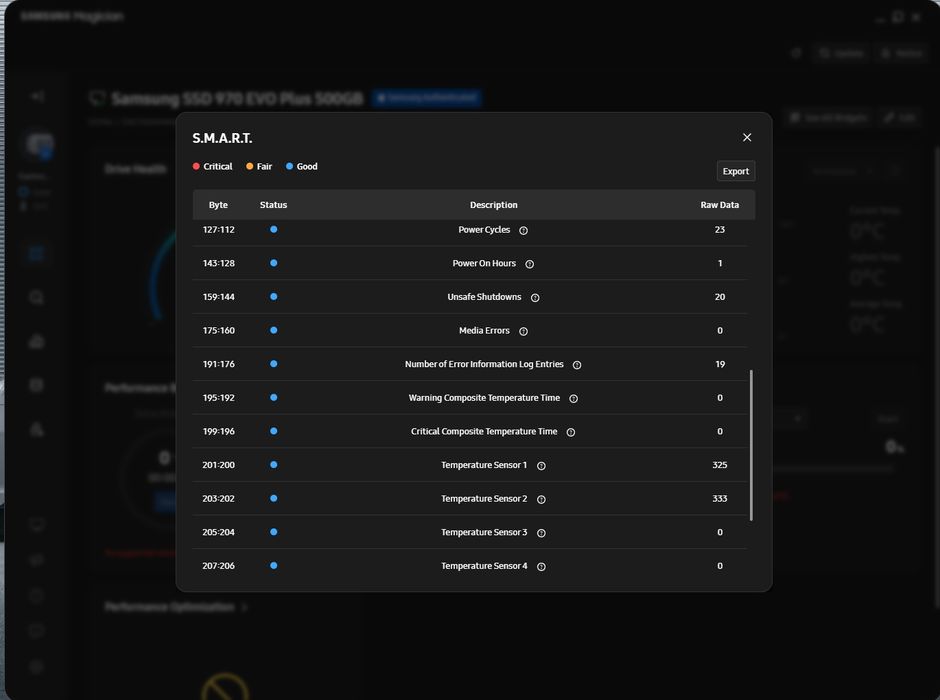Click the Status column header
The height and width of the screenshot is (700, 940).
pyautogui.click(x=273, y=204)
